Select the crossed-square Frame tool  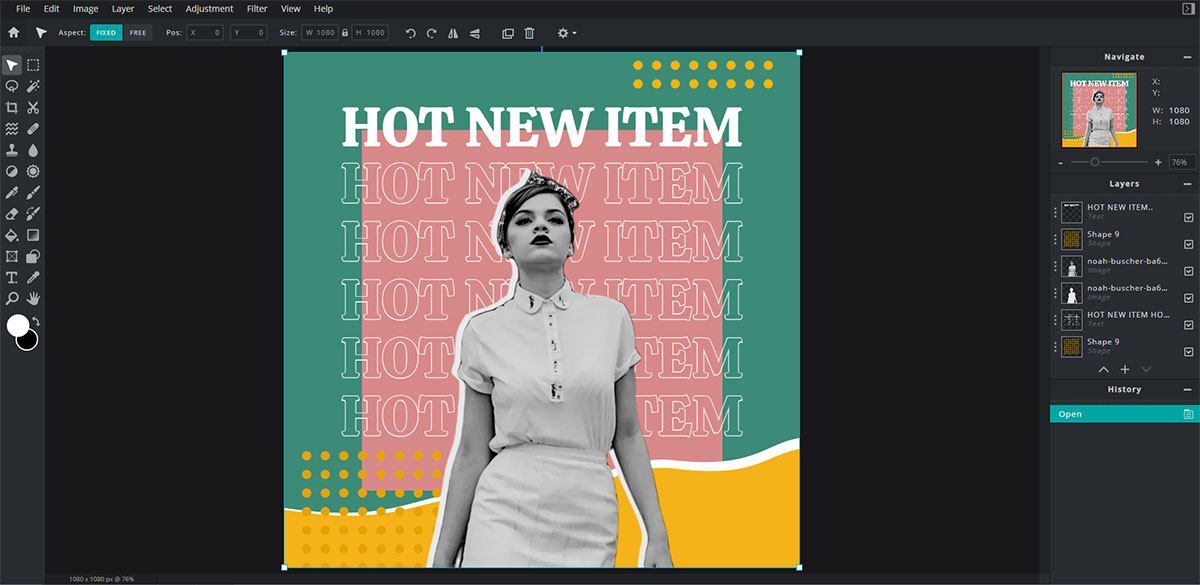[12, 256]
